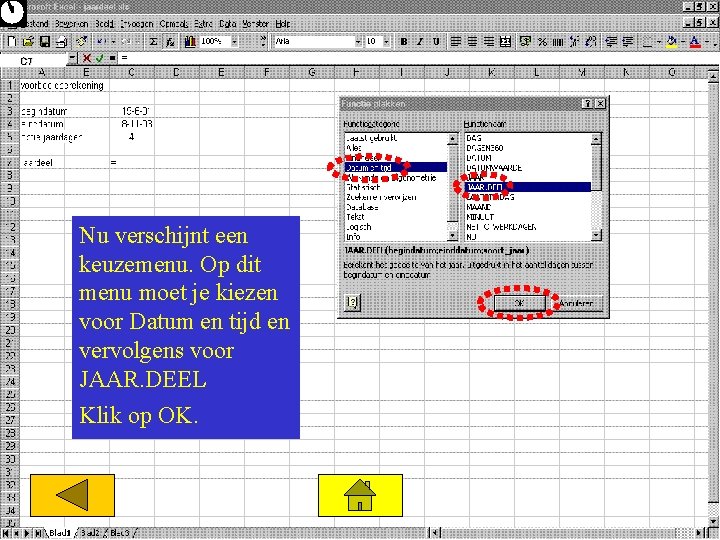Align text left

pos(456,42)
